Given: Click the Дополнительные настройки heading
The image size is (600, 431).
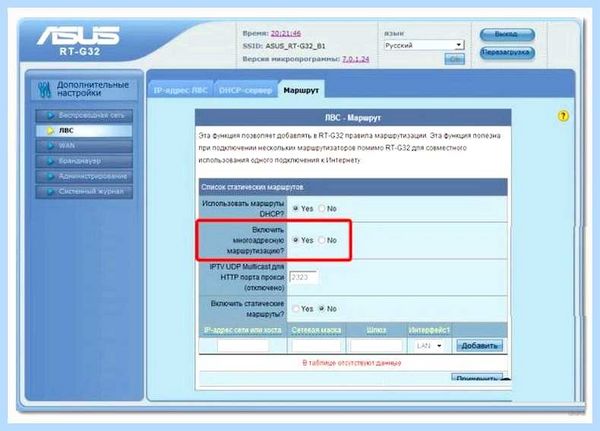Looking at the screenshot, I should click(x=93, y=89).
